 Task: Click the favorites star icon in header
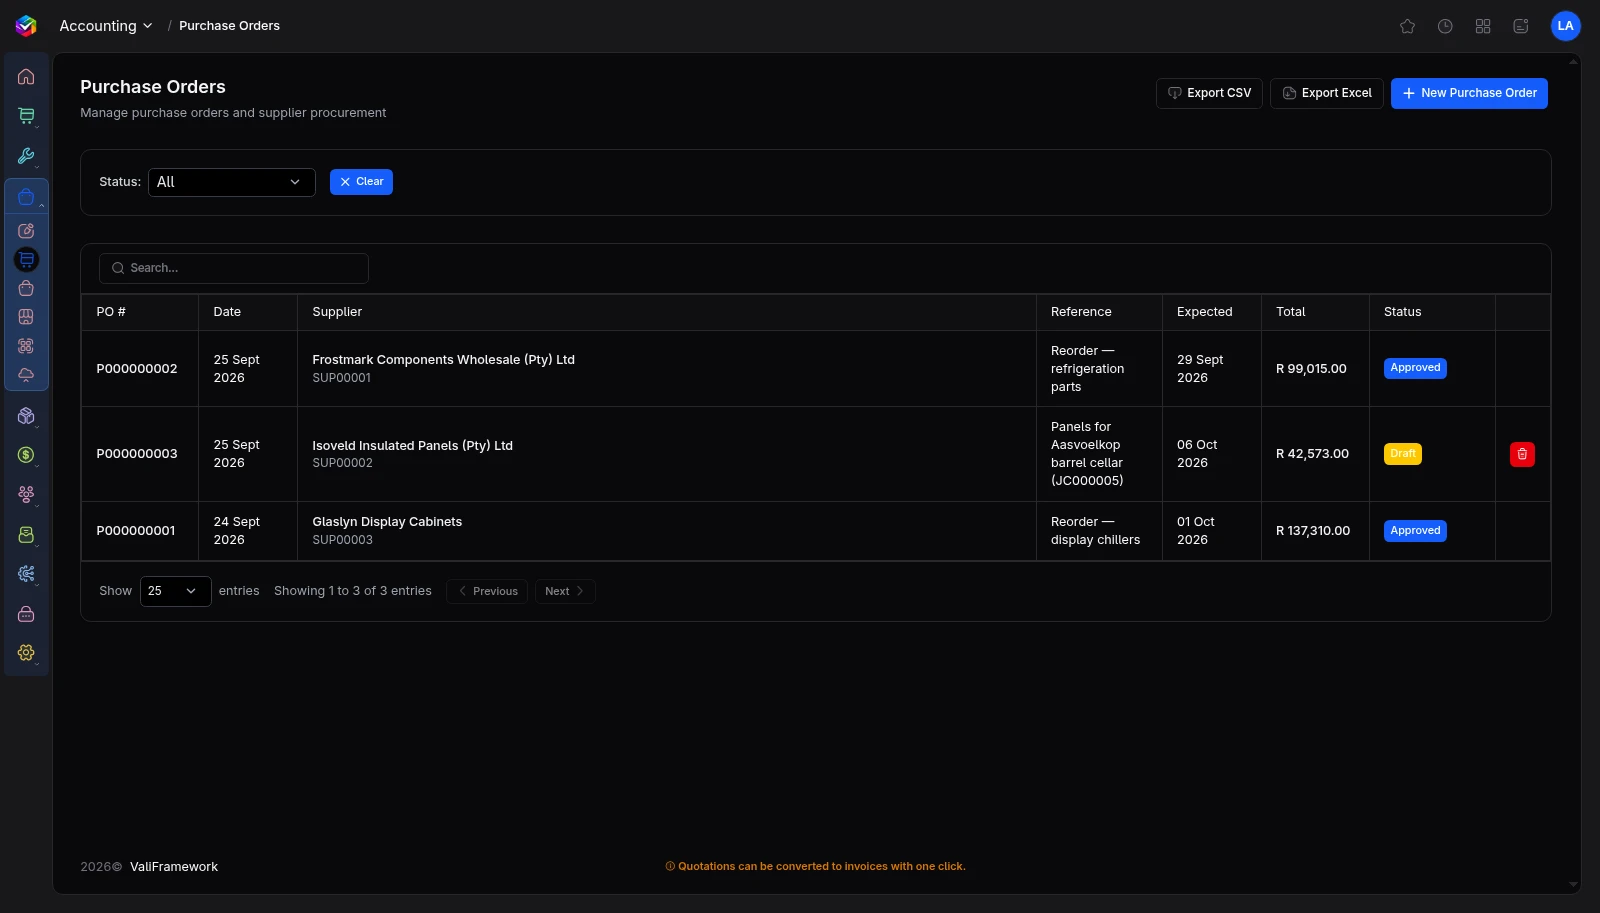click(x=1407, y=26)
